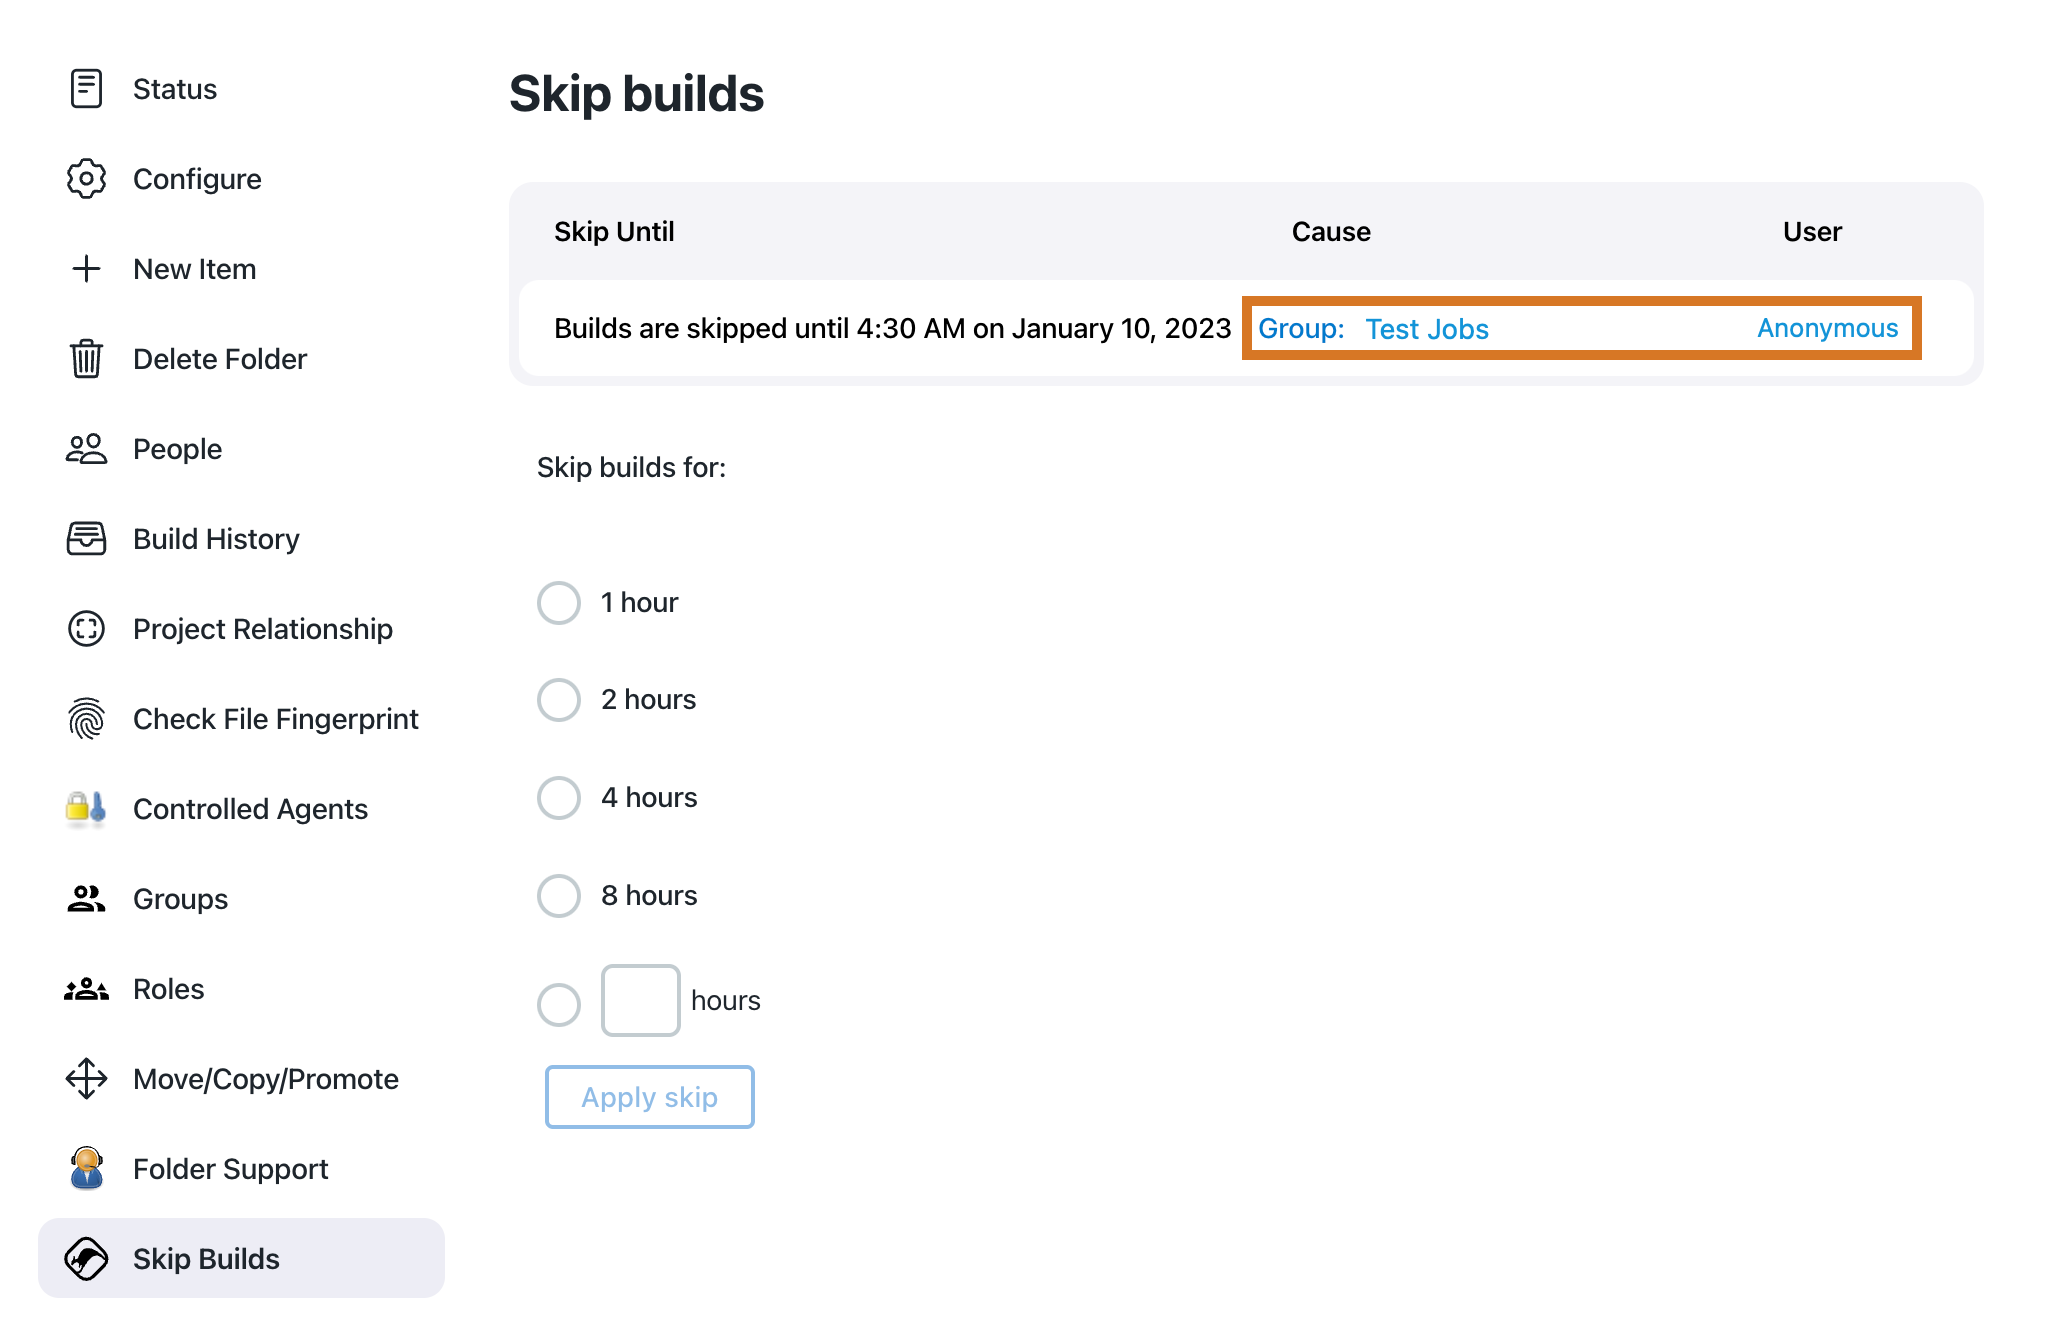2048x1318 pixels.
Task: Select the 4 hours radio button
Action: point(563,796)
